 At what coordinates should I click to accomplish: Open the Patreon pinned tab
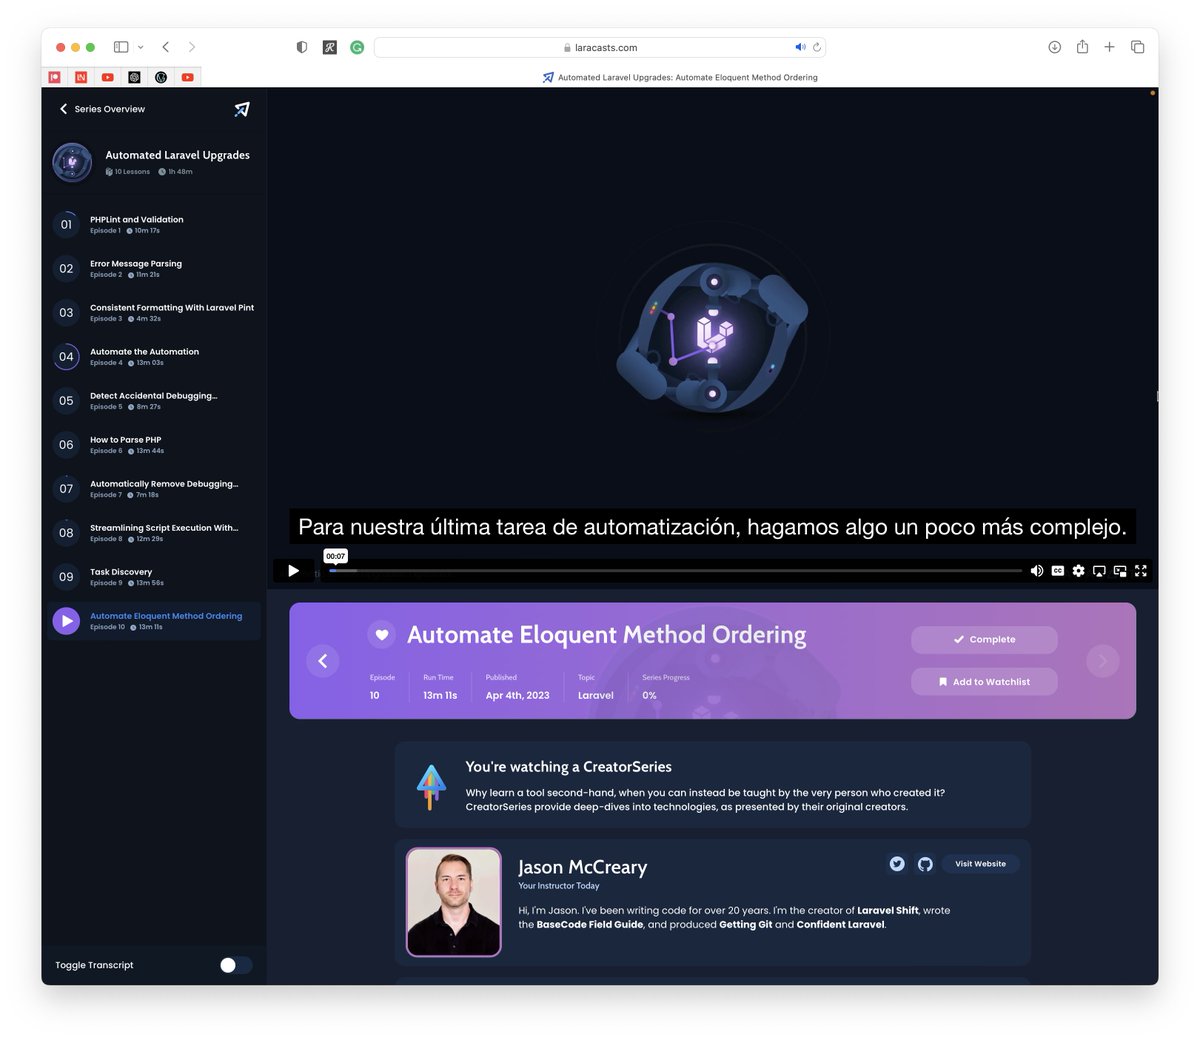[55, 77]
